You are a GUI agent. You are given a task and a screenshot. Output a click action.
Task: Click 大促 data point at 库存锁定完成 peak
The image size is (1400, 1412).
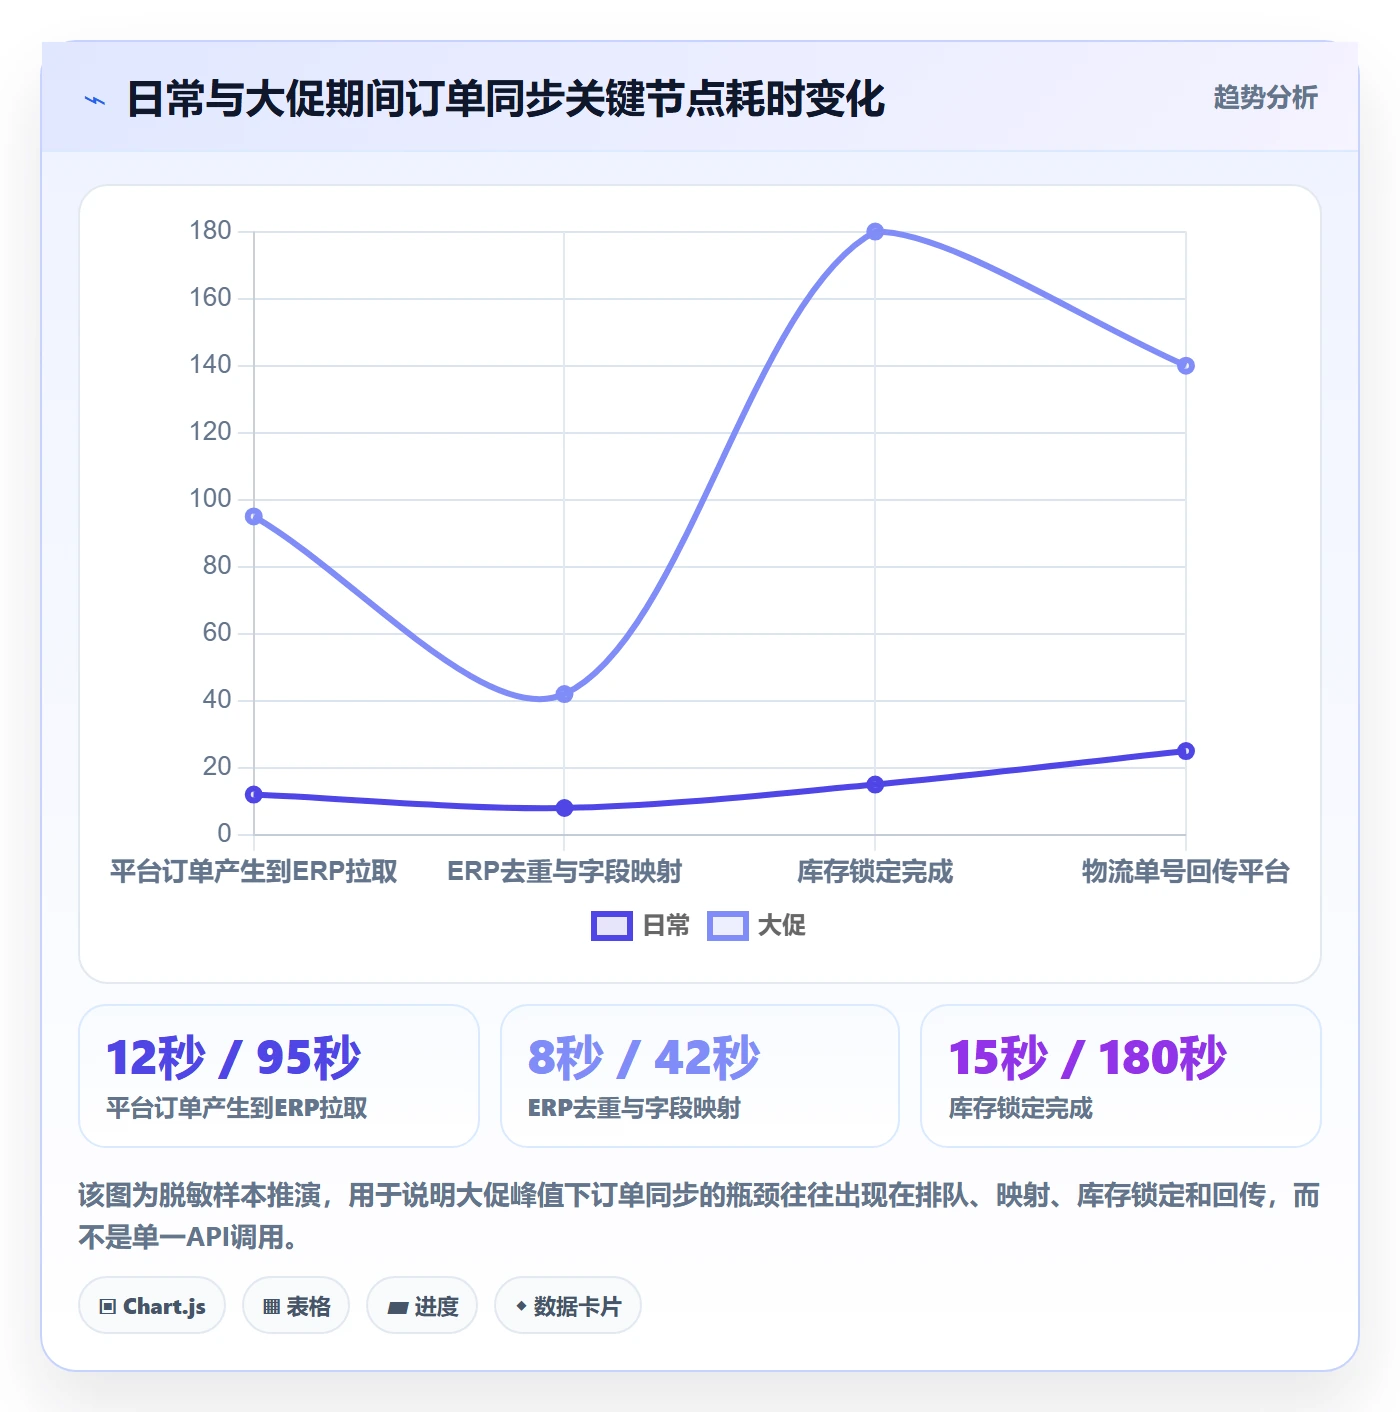[x=875, y=232]
